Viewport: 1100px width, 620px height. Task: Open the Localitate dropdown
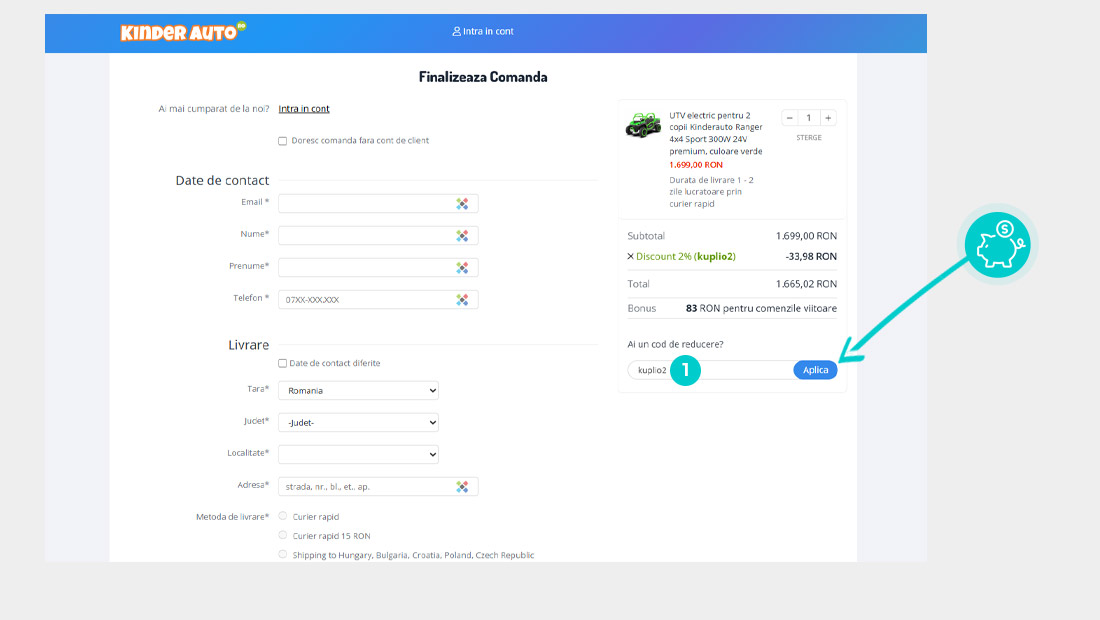click(x=358, y=455)
